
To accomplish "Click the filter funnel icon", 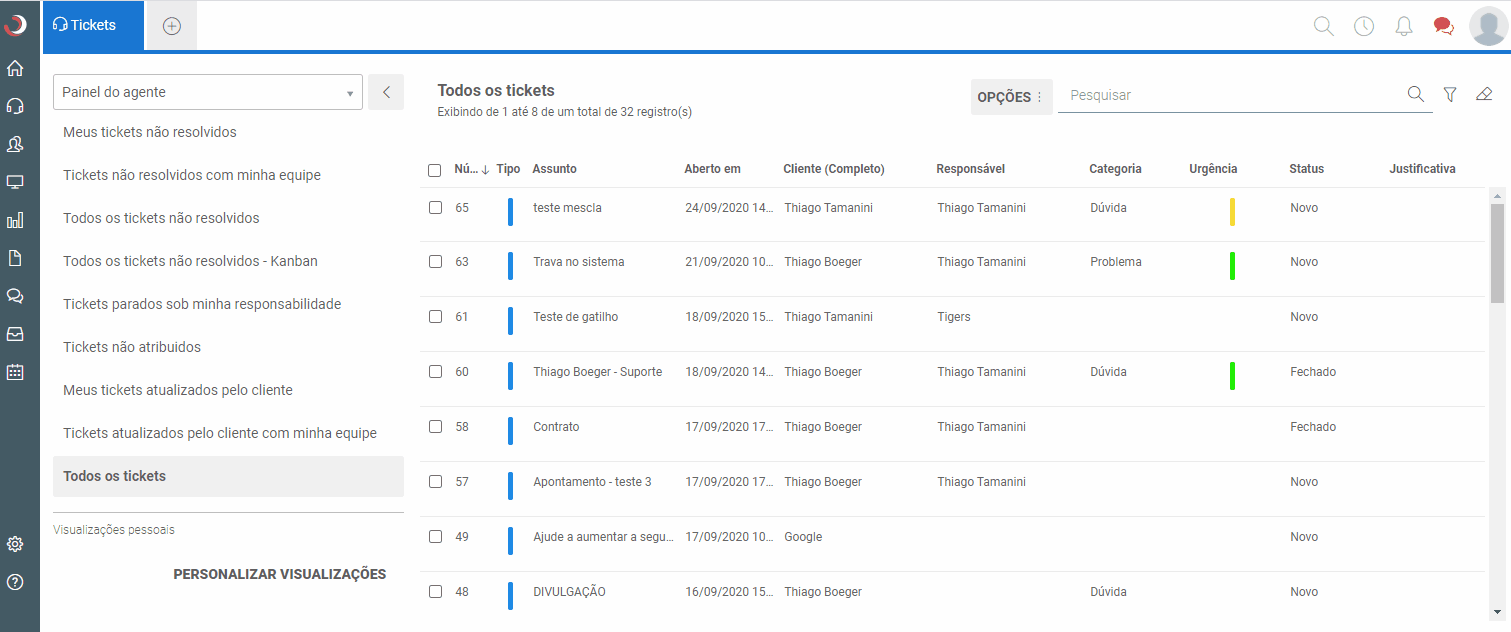I will click(x=1450, y=94).
